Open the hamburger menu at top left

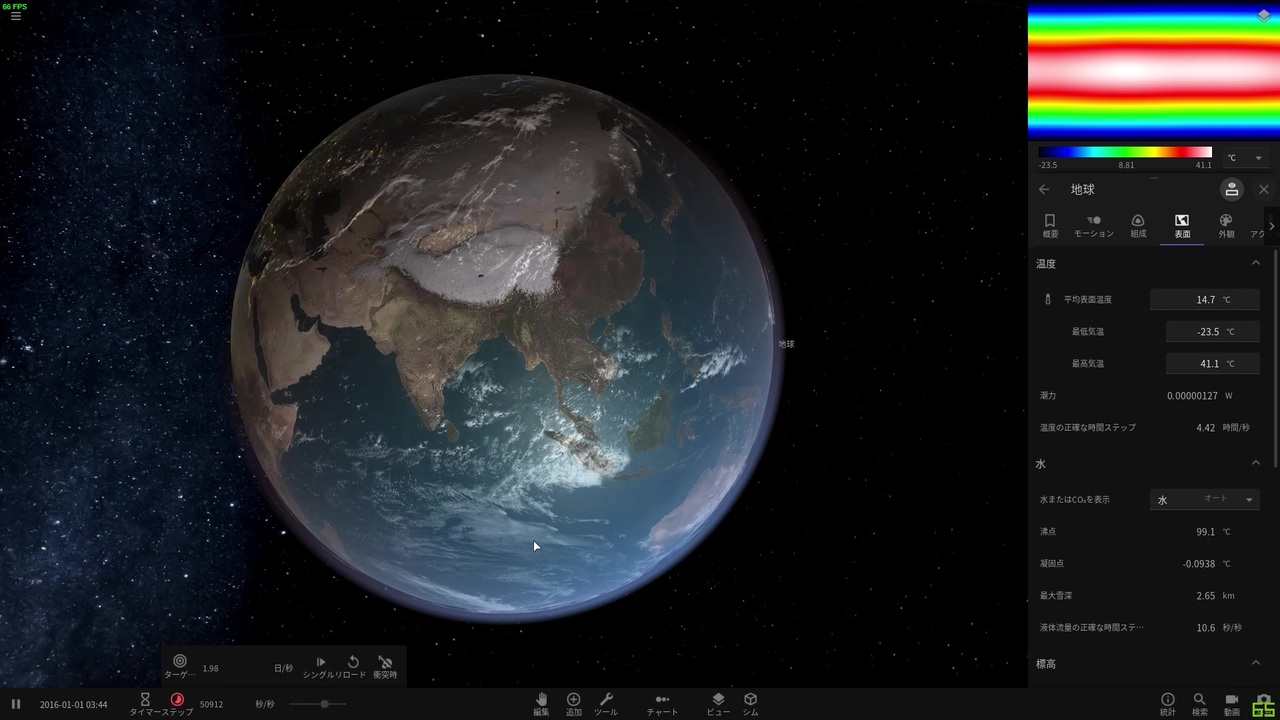coord(15,17)
